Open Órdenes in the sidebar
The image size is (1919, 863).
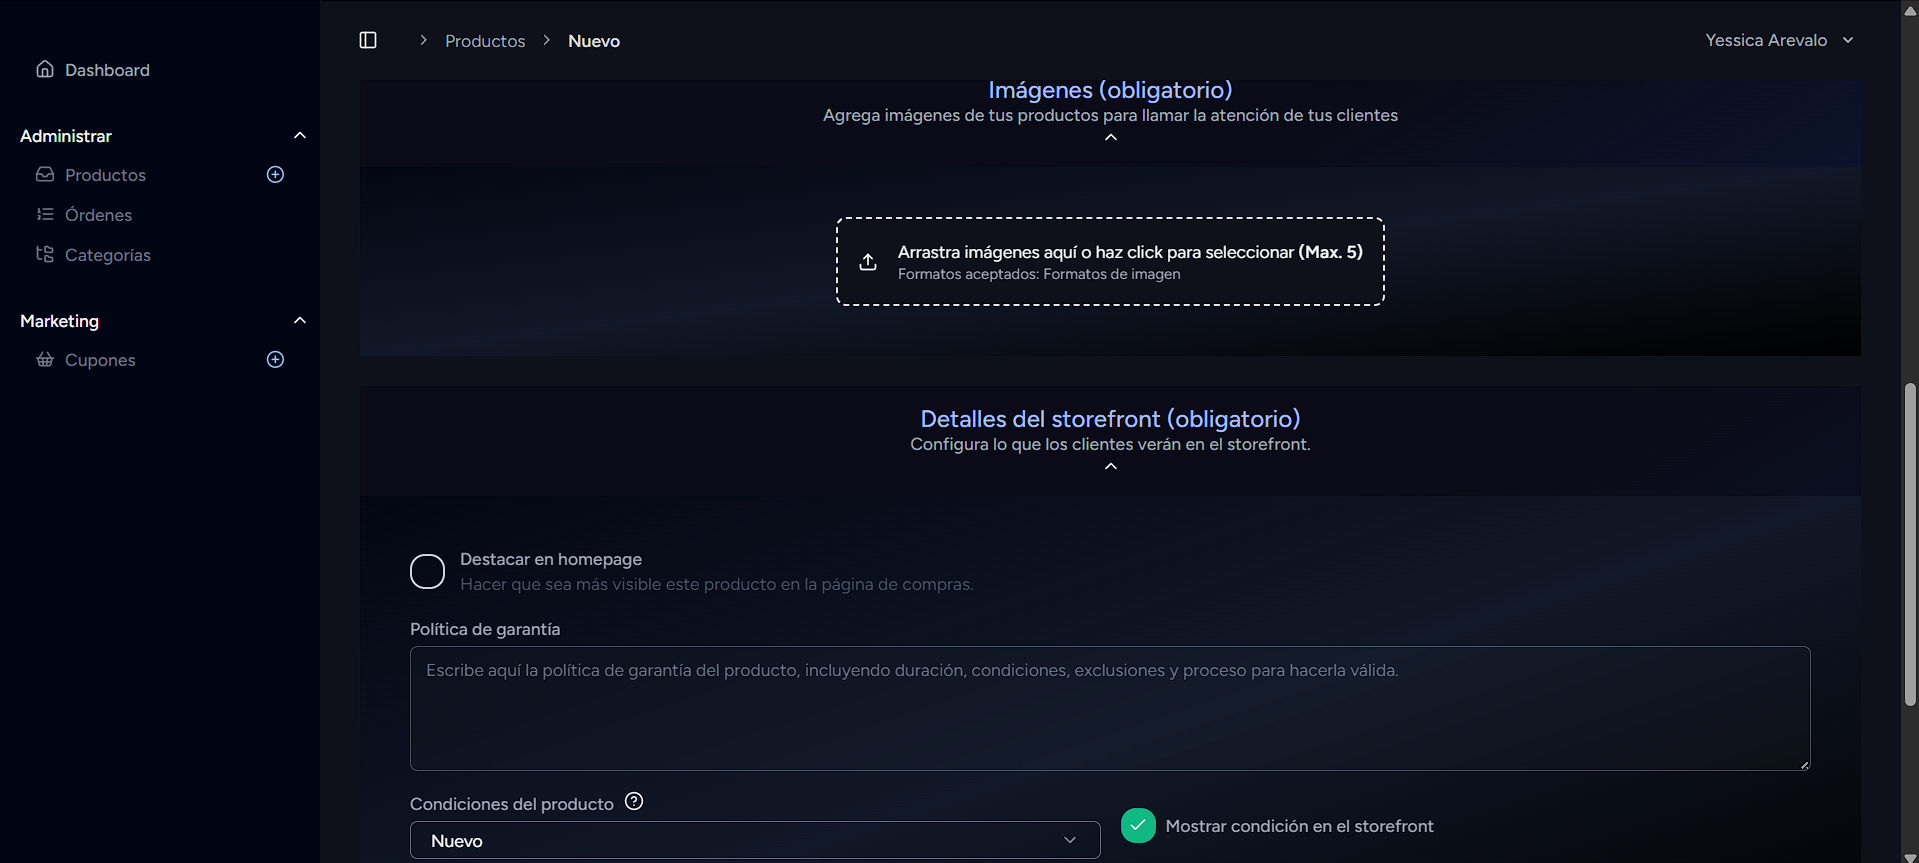coord(98,215)
